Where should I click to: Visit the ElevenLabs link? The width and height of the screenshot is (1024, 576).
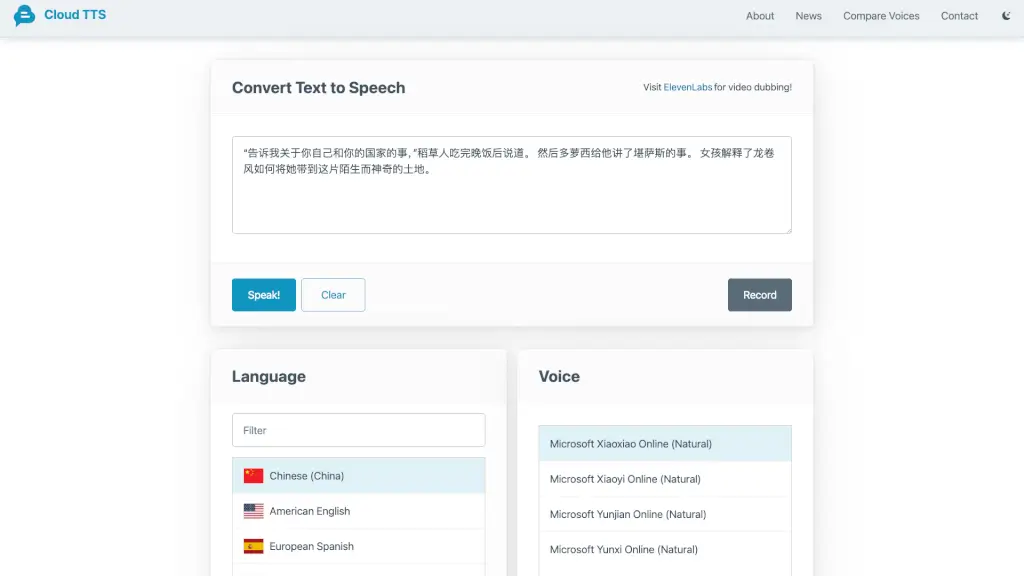[688, 88]
